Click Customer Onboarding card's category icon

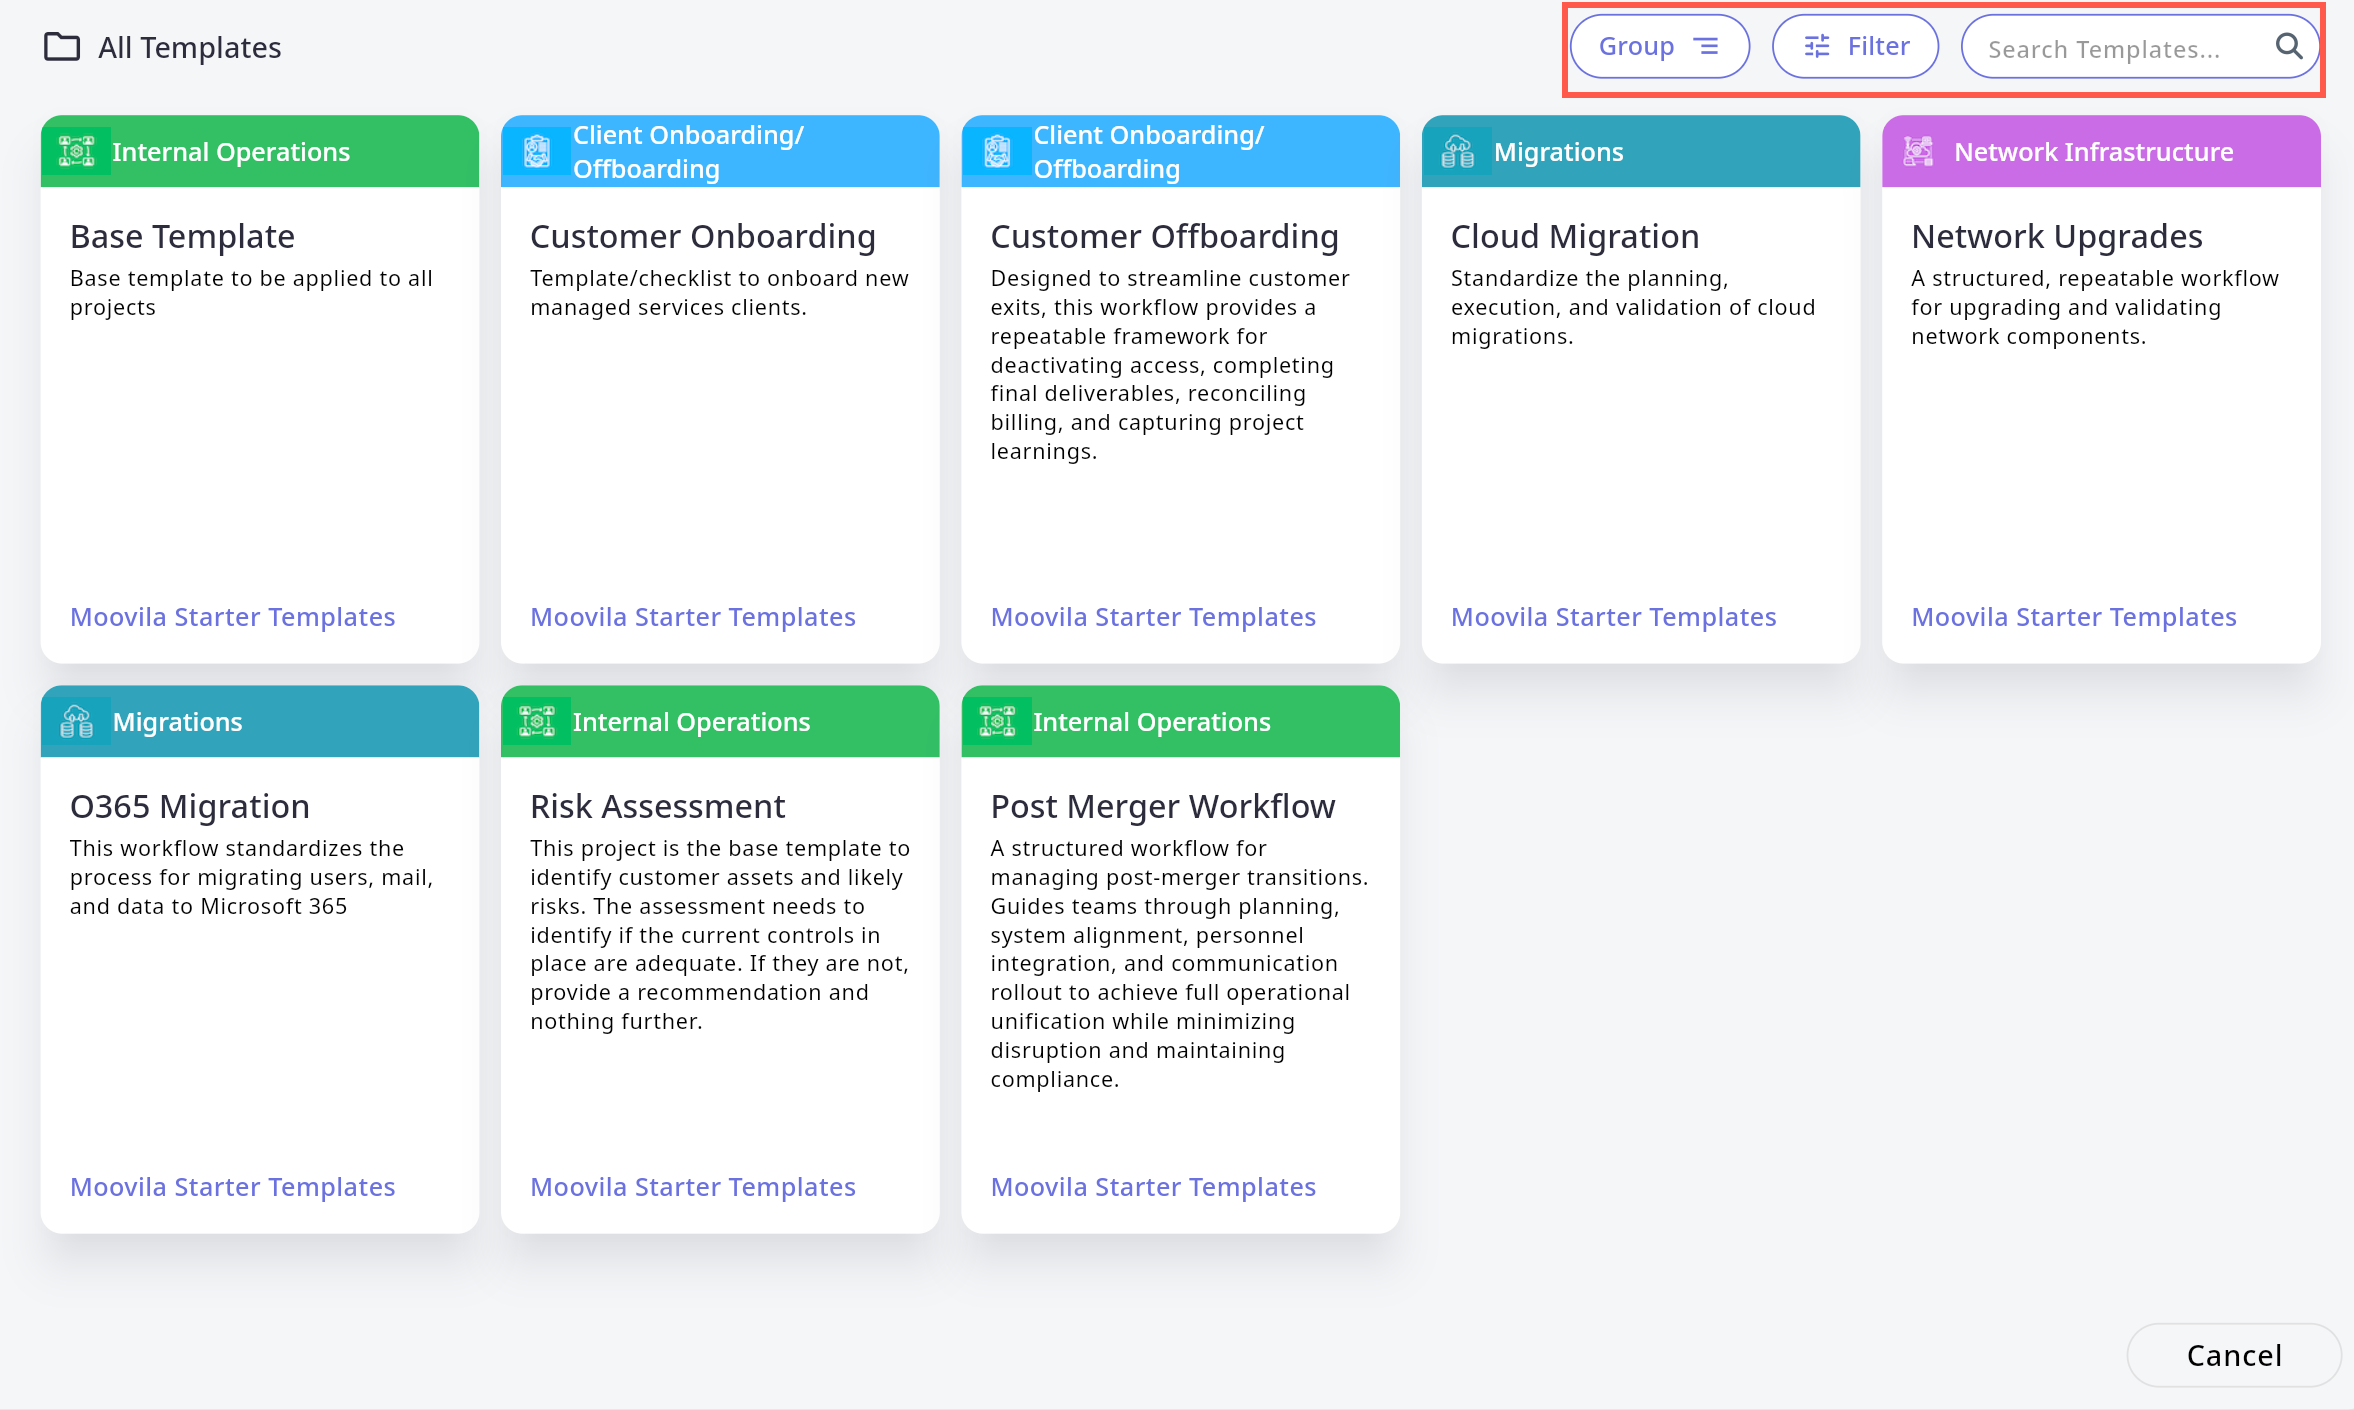click(537, 151)
